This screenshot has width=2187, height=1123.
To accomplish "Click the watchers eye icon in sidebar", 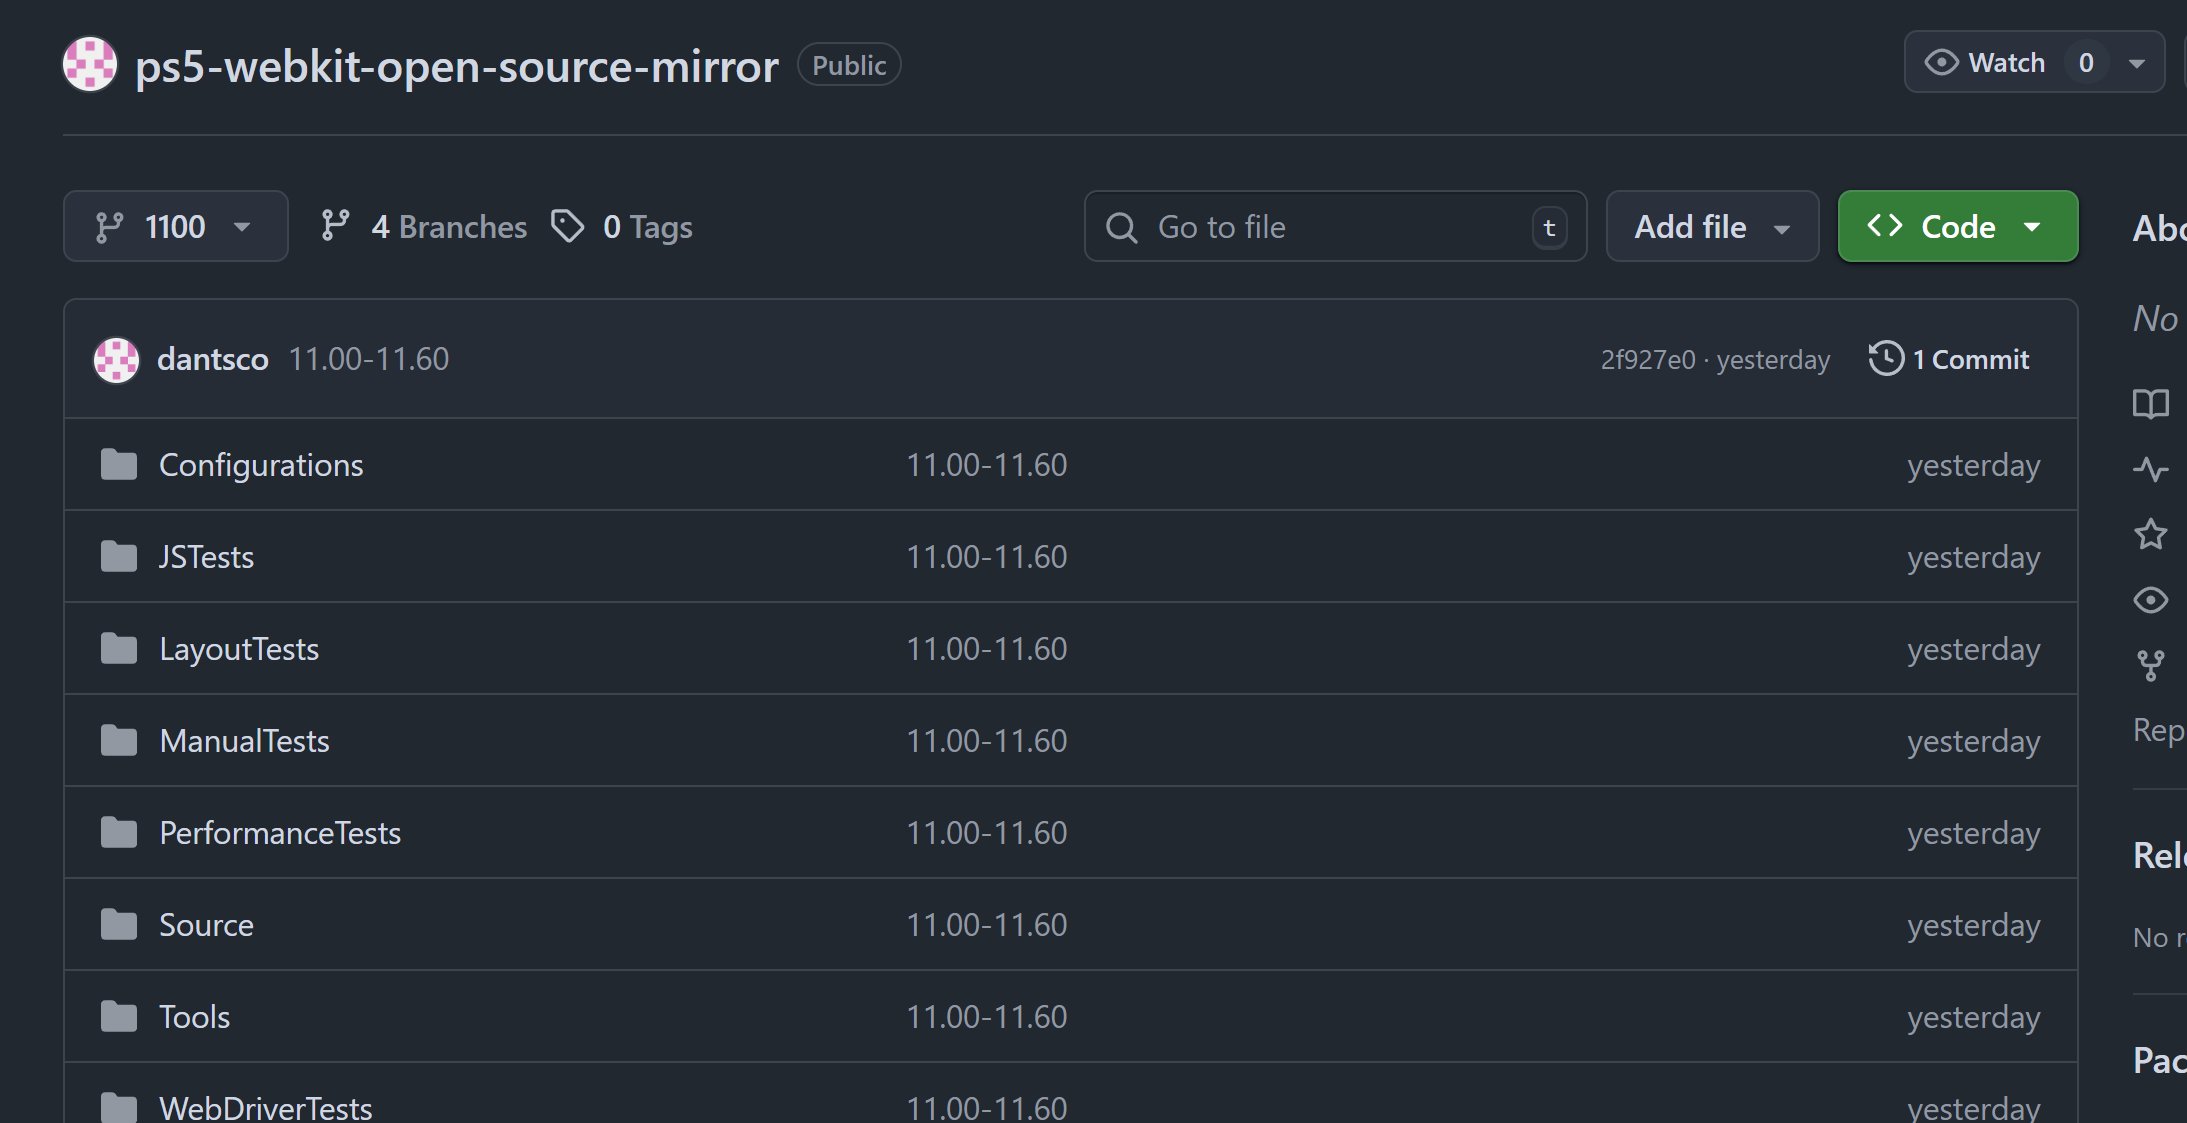I will [x=2151, y=600].
